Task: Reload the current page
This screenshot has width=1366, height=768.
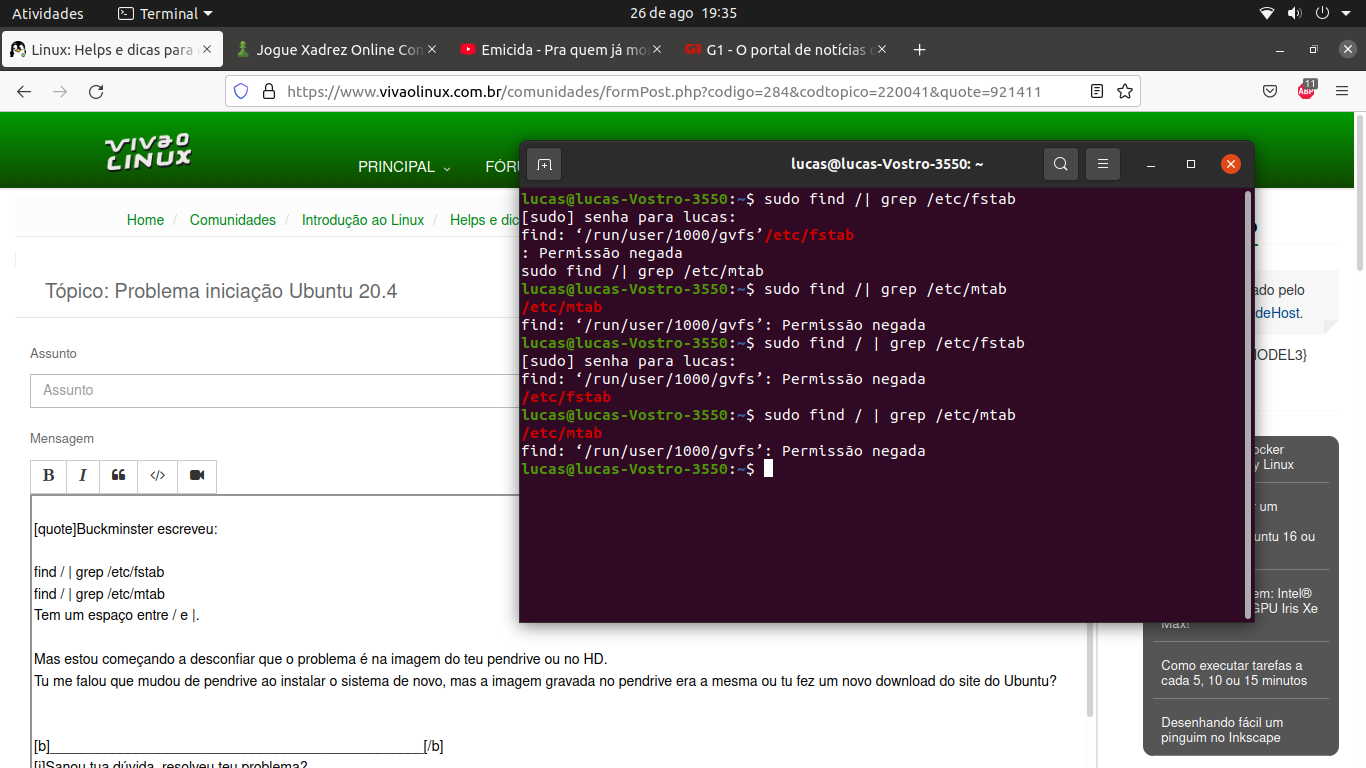Action: 96,91
